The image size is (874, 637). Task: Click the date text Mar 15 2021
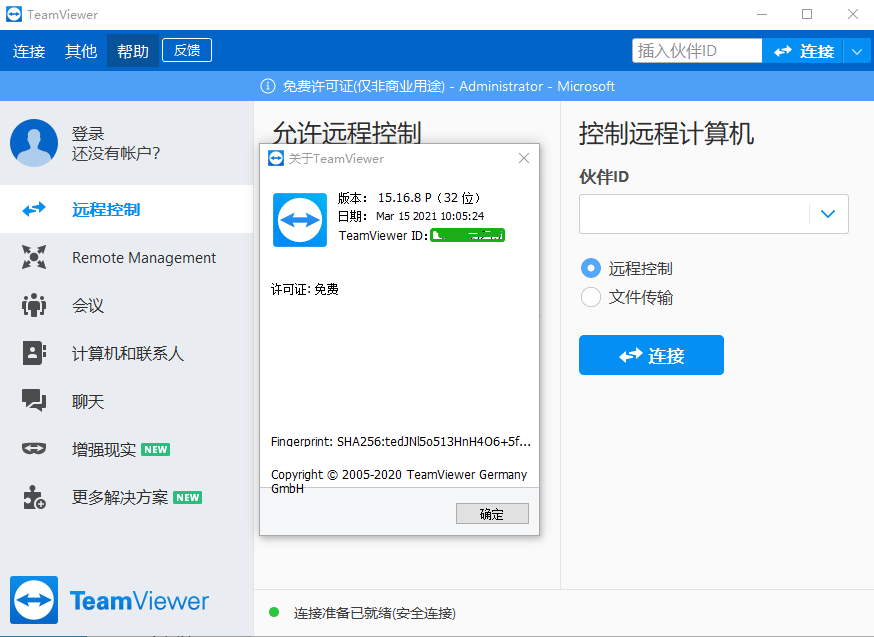point(430,216)
